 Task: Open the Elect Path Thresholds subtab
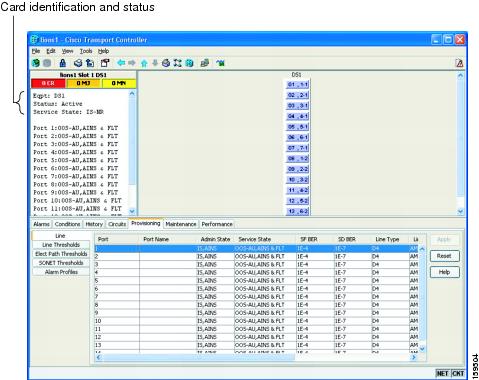click(x=61, y=254)
